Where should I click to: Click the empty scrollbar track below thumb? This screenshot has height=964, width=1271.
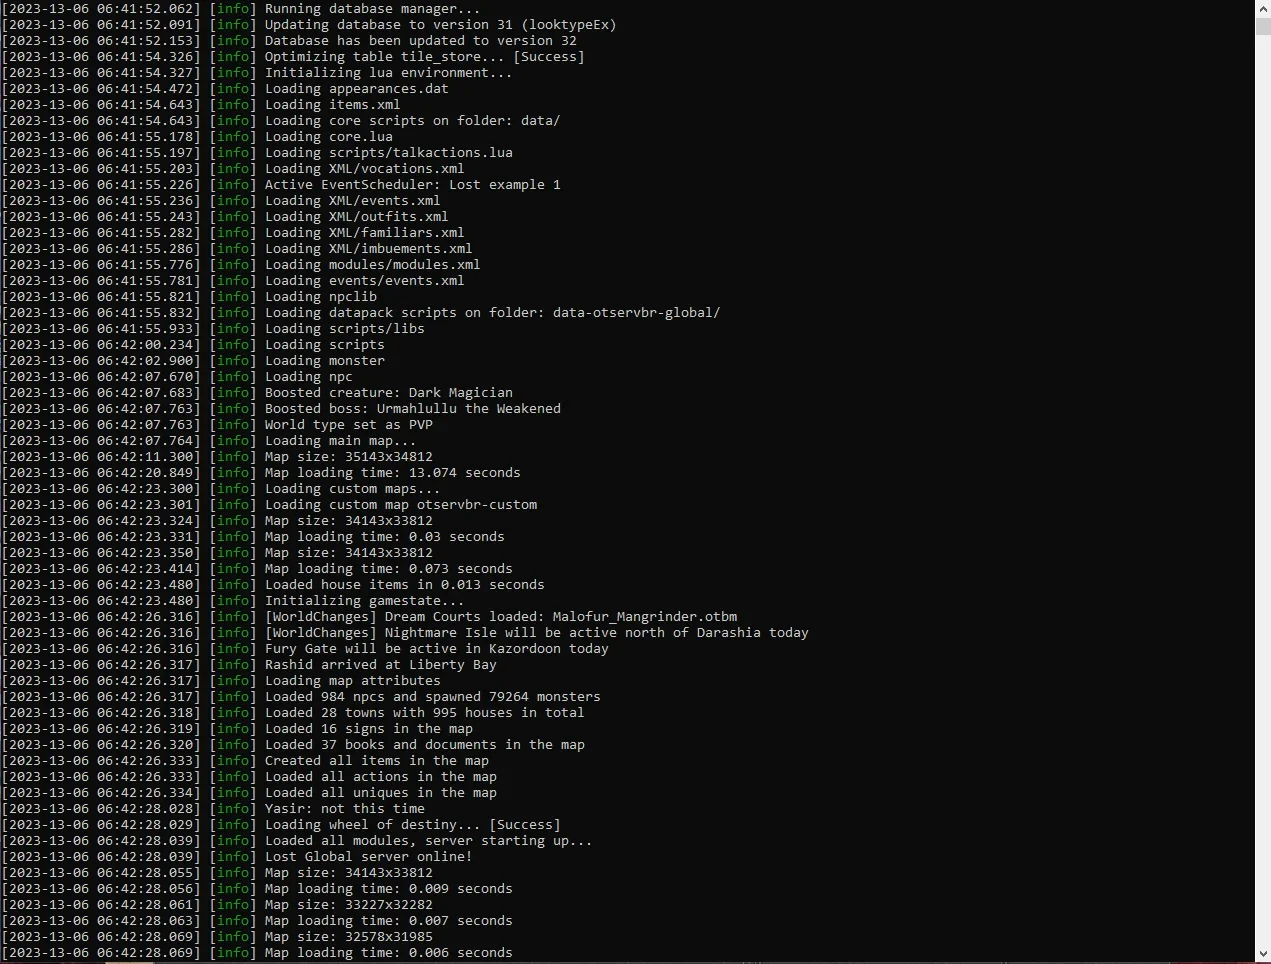[x=1262, y=490]
